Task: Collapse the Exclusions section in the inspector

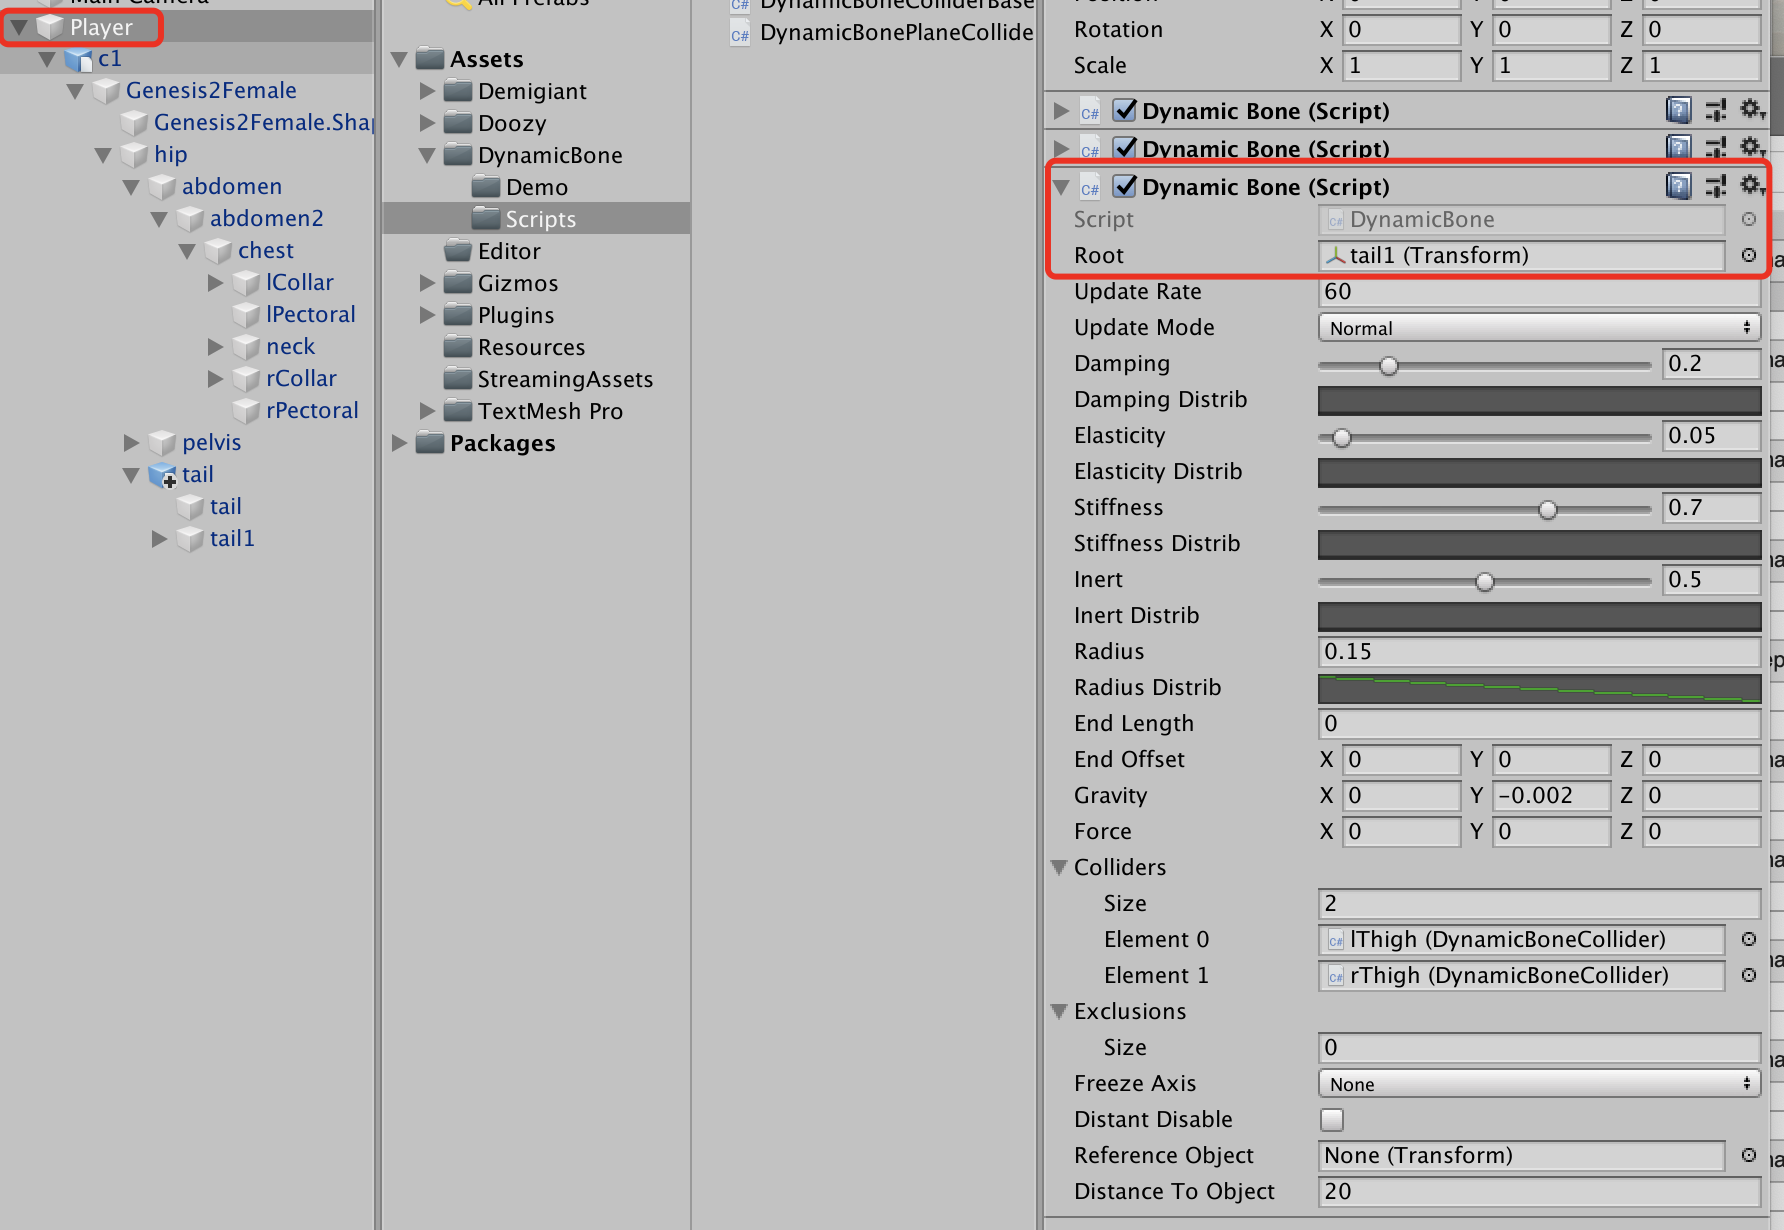Action: tap(1059, 1011)
